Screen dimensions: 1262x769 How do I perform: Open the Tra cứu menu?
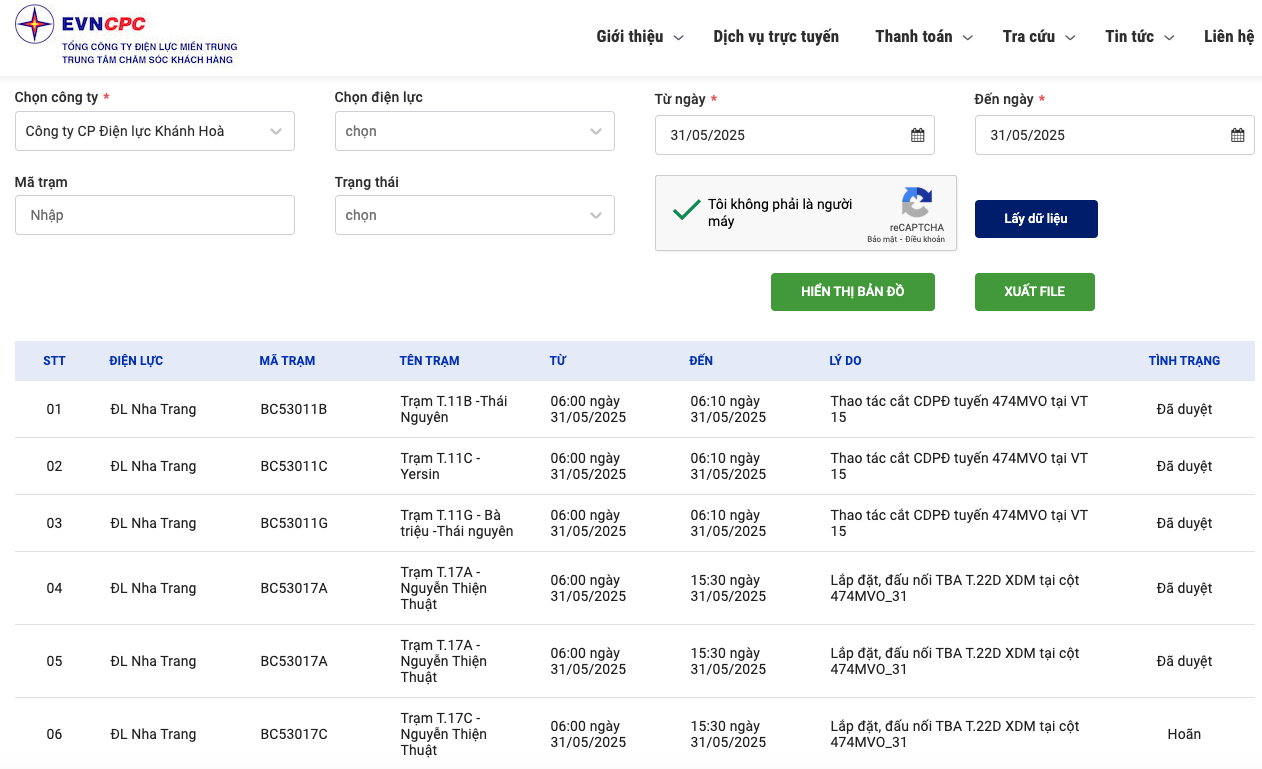coord(1038,37)
